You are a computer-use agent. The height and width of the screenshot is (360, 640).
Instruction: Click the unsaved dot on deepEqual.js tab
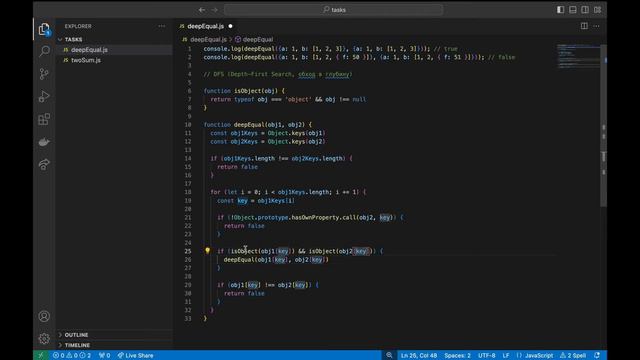pos(230,26)
